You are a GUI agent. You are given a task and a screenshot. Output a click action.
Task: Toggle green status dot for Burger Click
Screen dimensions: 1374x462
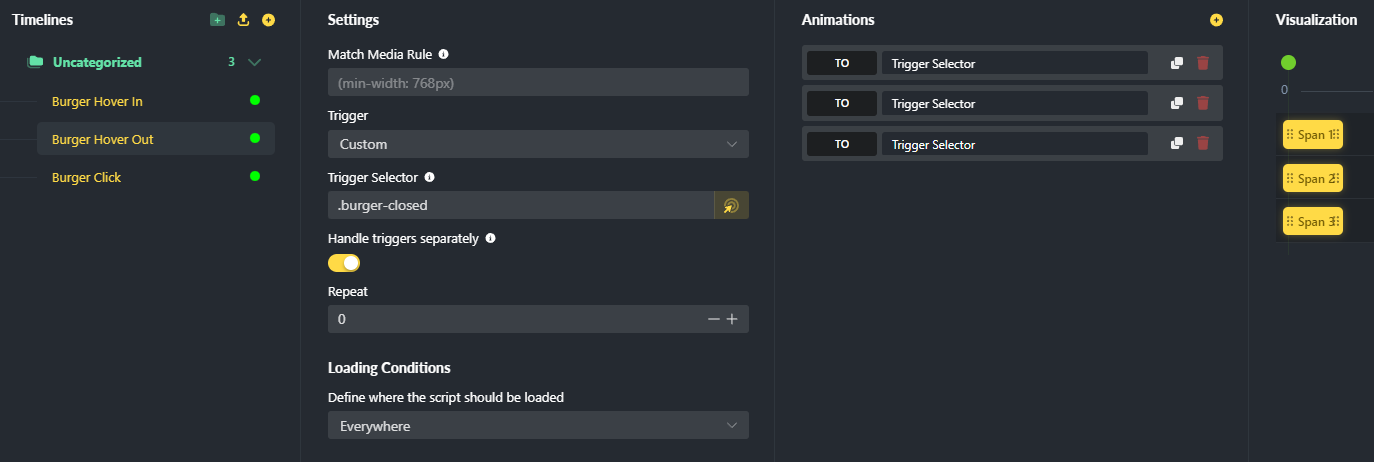pos(255,176)
